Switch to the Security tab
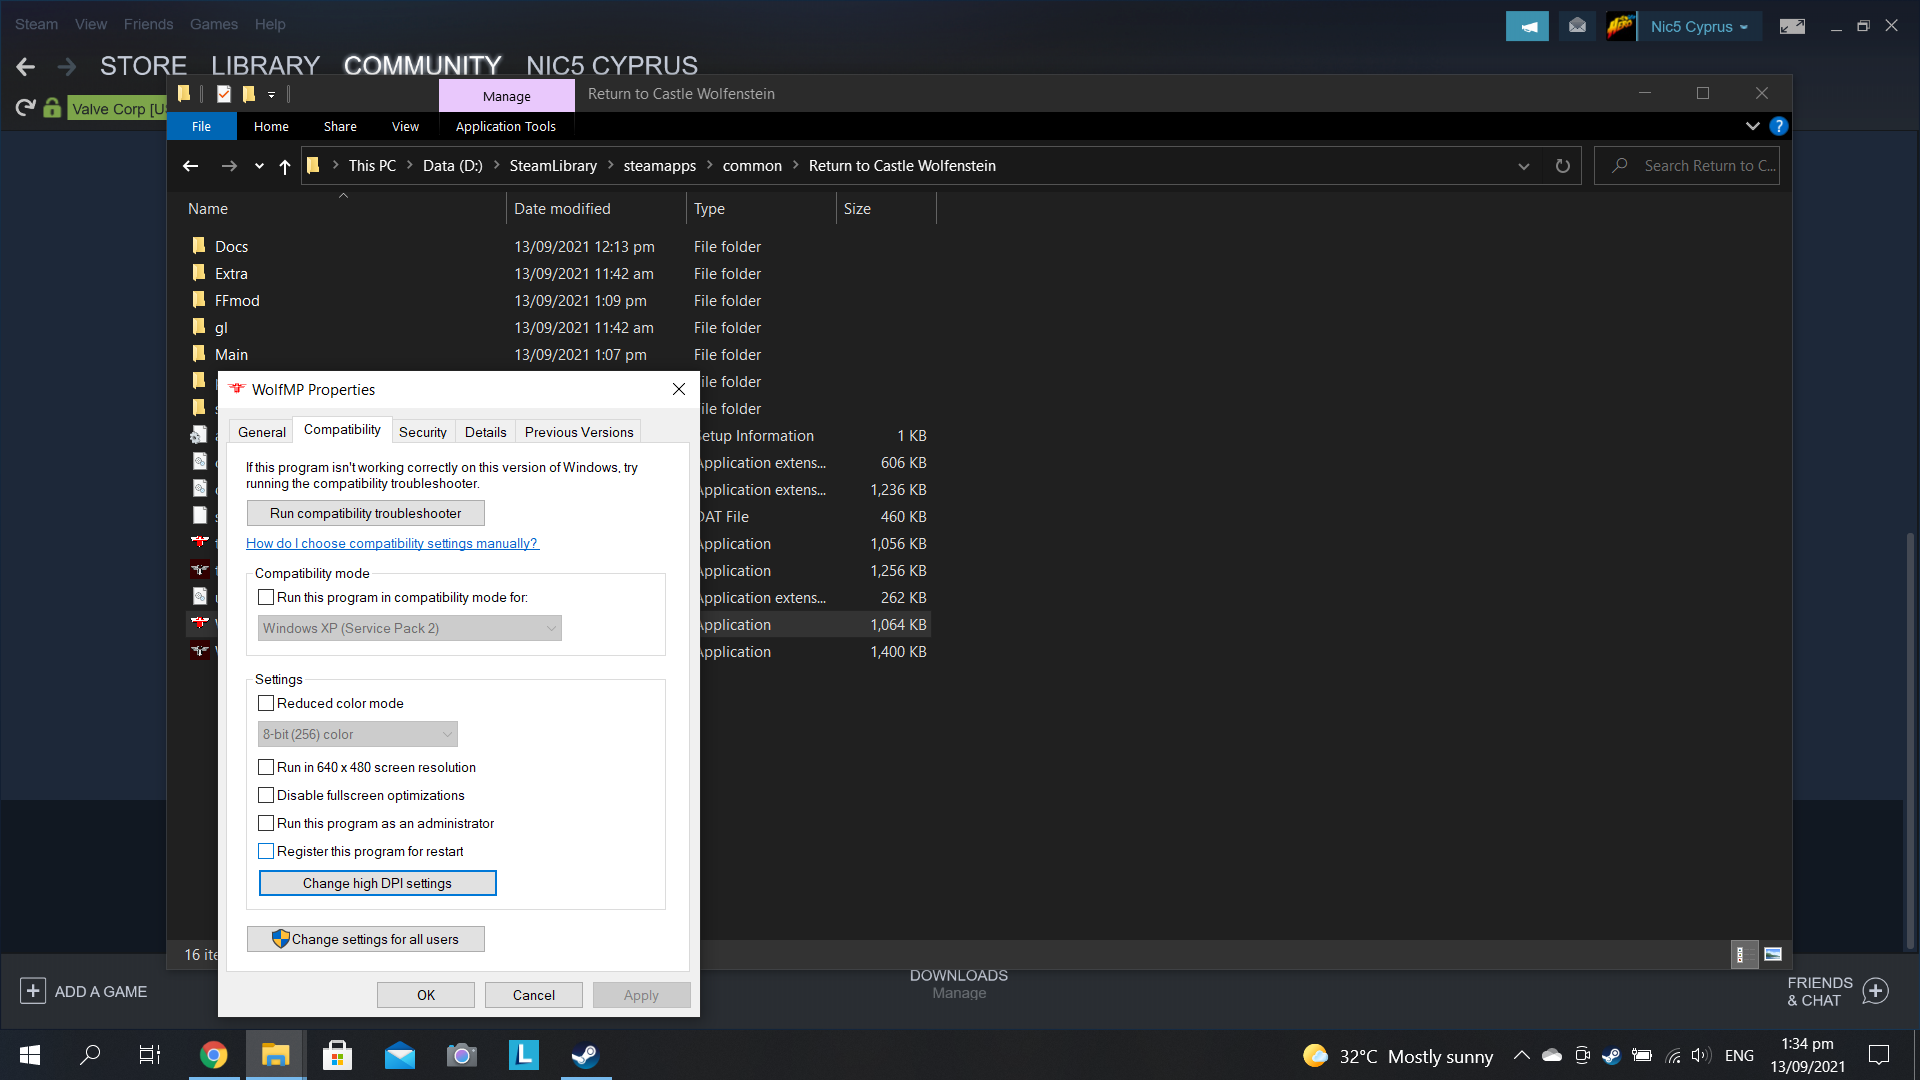 422,432
